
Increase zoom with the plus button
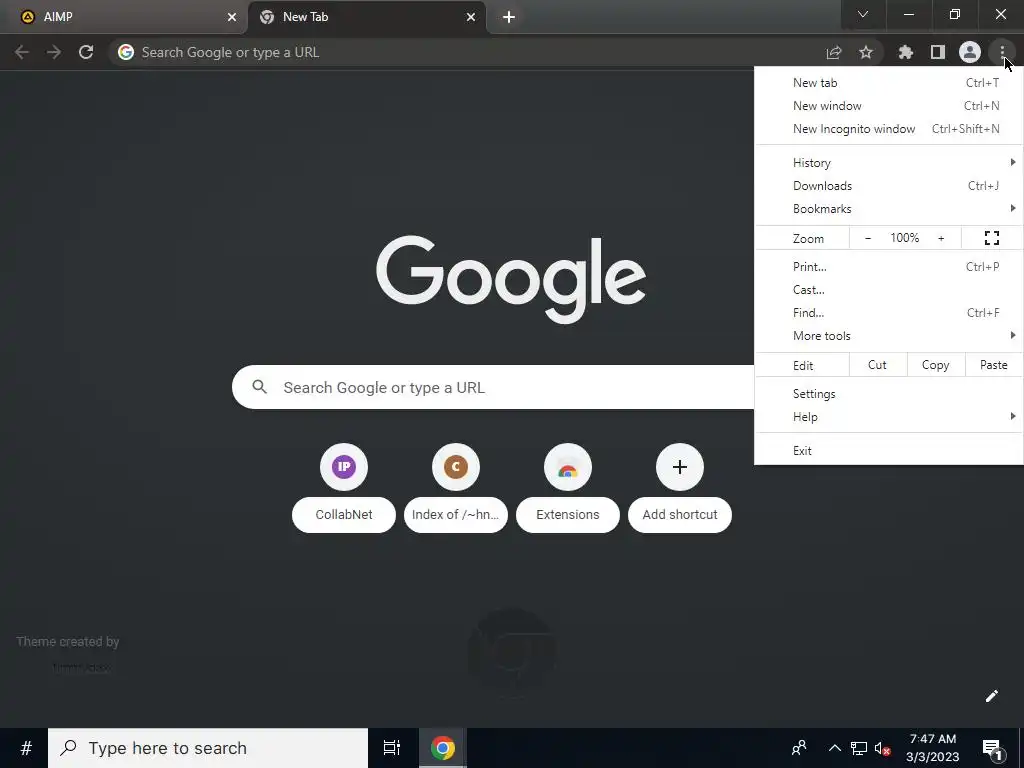(x=941, y=238)
